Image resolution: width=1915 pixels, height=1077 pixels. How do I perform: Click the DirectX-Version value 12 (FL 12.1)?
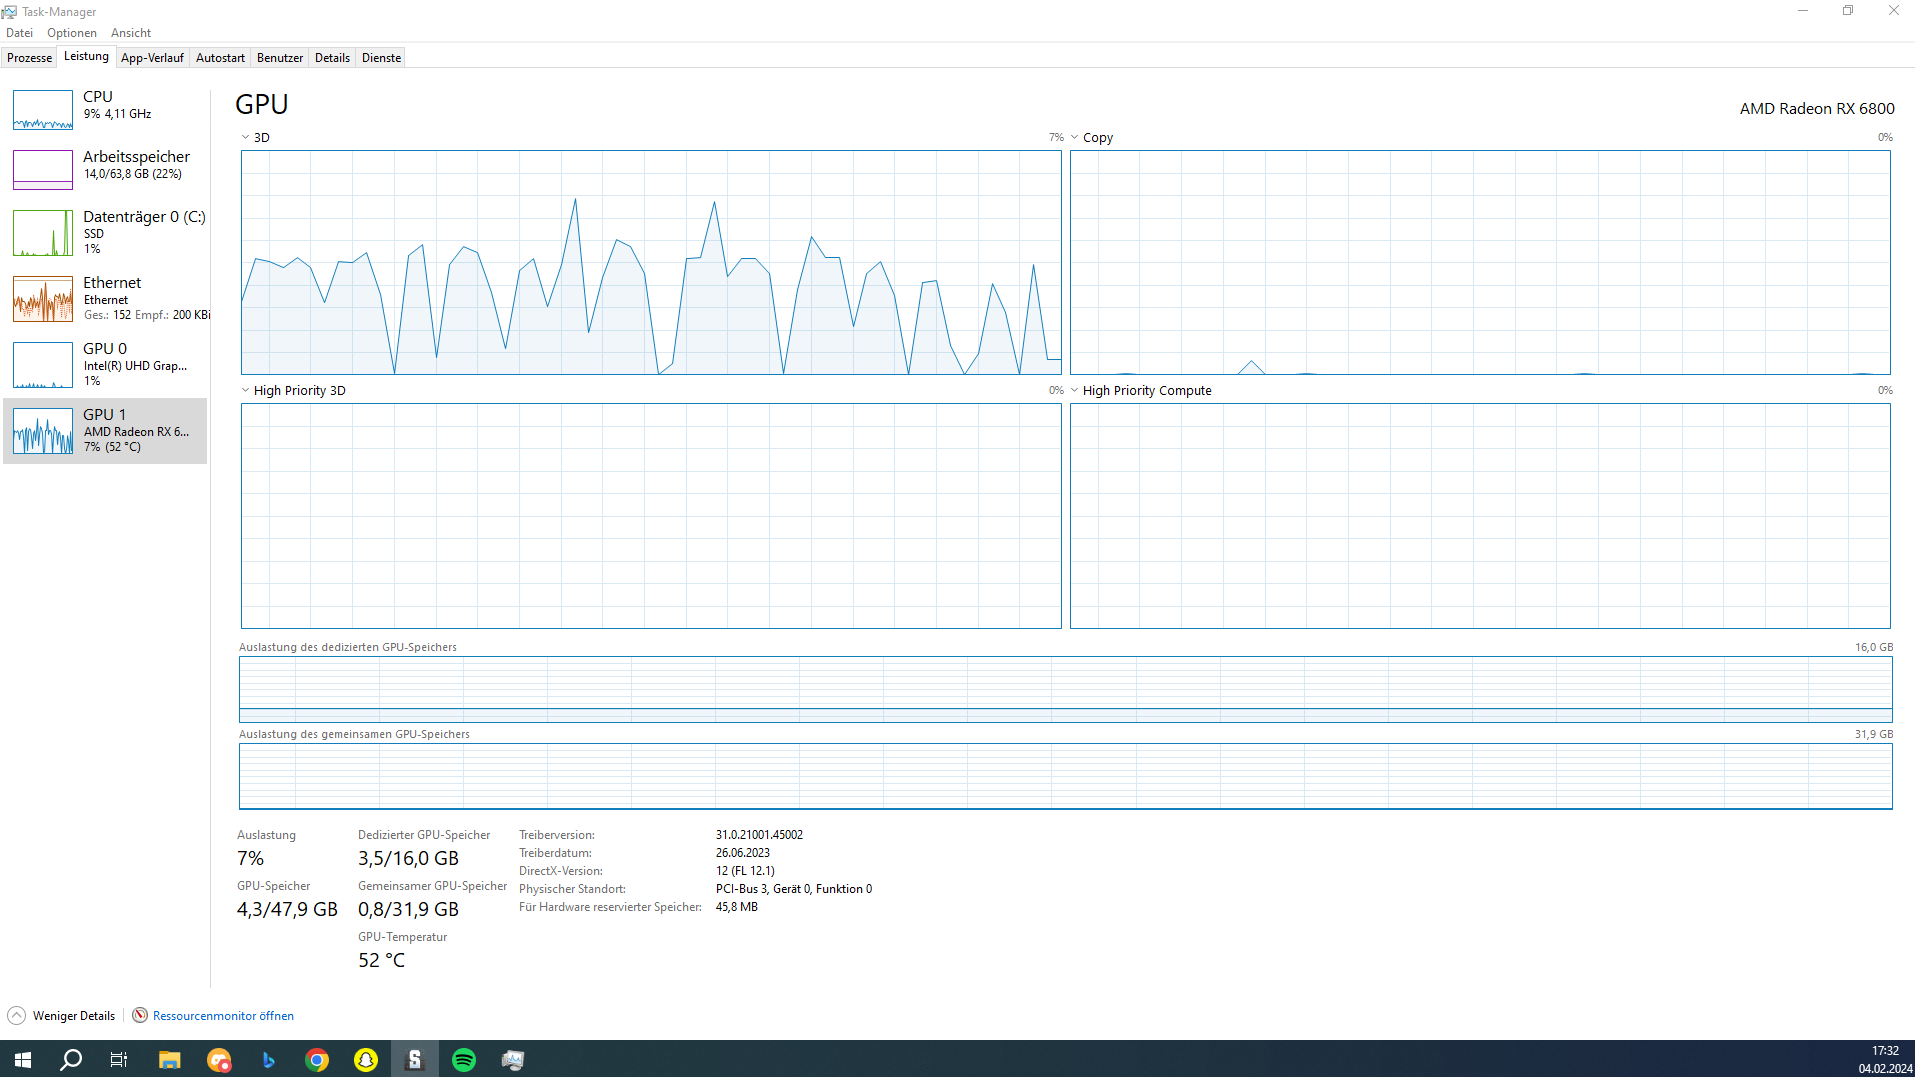coord(745,871)
